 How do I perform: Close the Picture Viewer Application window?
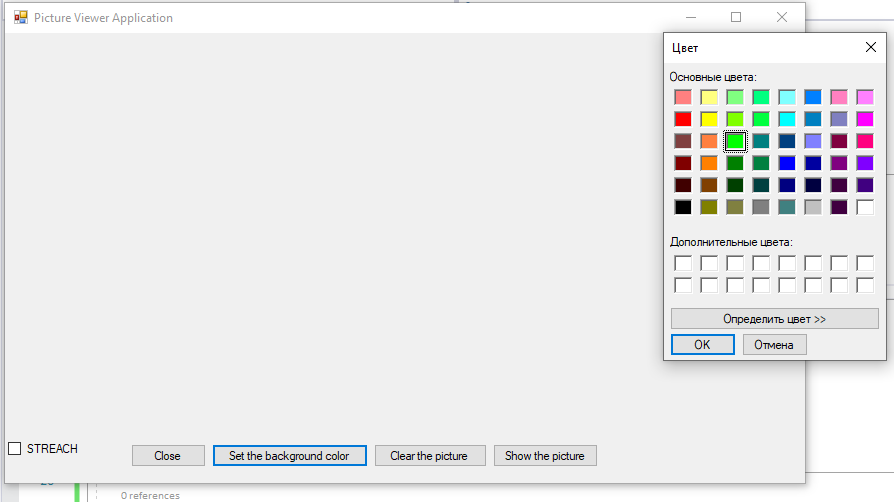tap(782, 18)
